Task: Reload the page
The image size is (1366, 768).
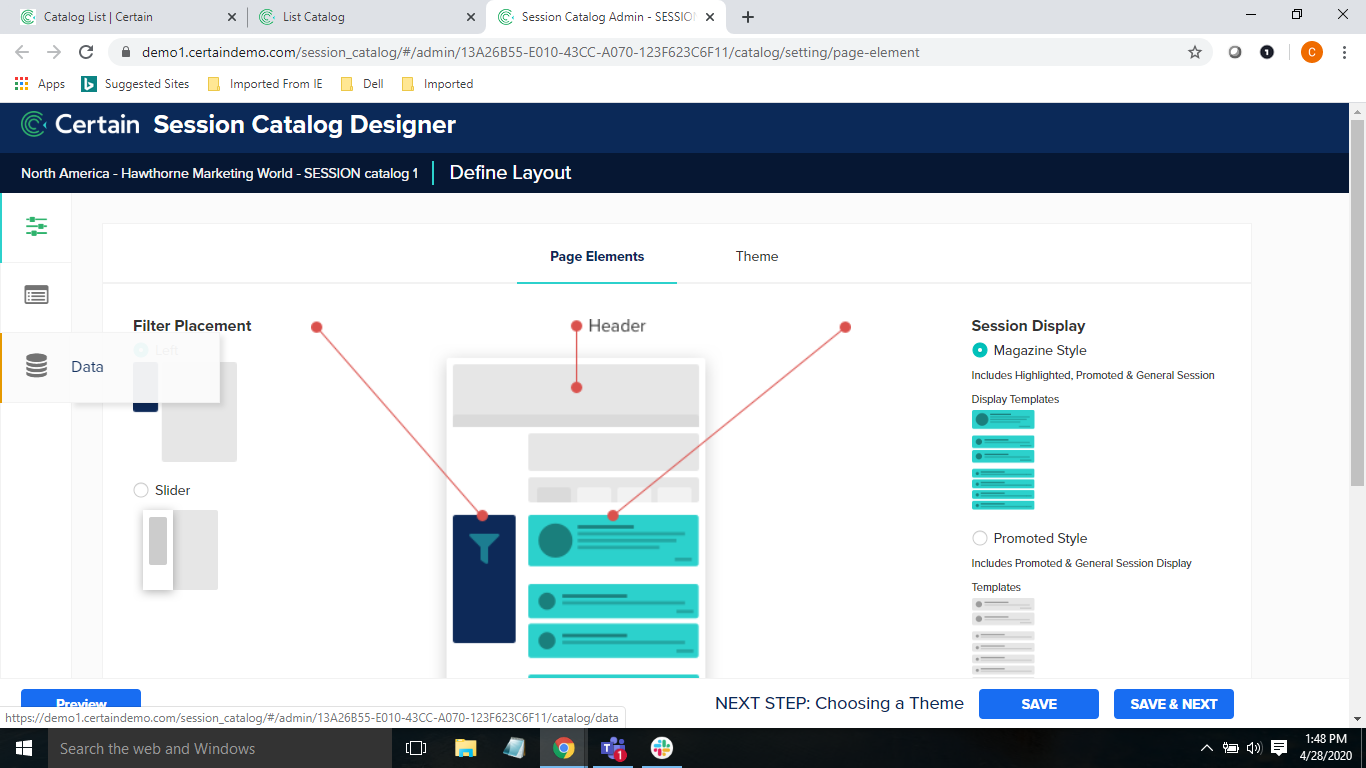Action: click(86, 52)
